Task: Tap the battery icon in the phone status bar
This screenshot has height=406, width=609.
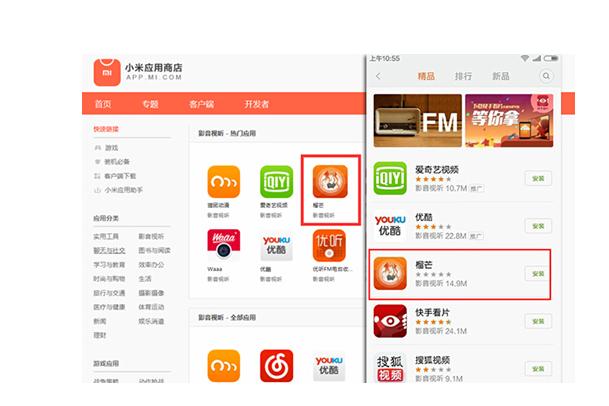Action: click(551, 58)
